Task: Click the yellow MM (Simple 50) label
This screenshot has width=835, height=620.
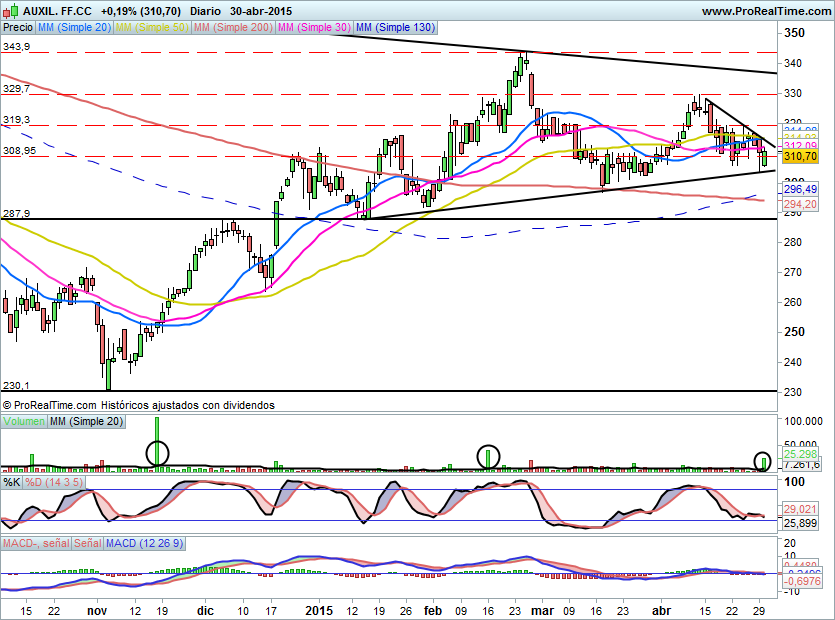Action: 153,28
